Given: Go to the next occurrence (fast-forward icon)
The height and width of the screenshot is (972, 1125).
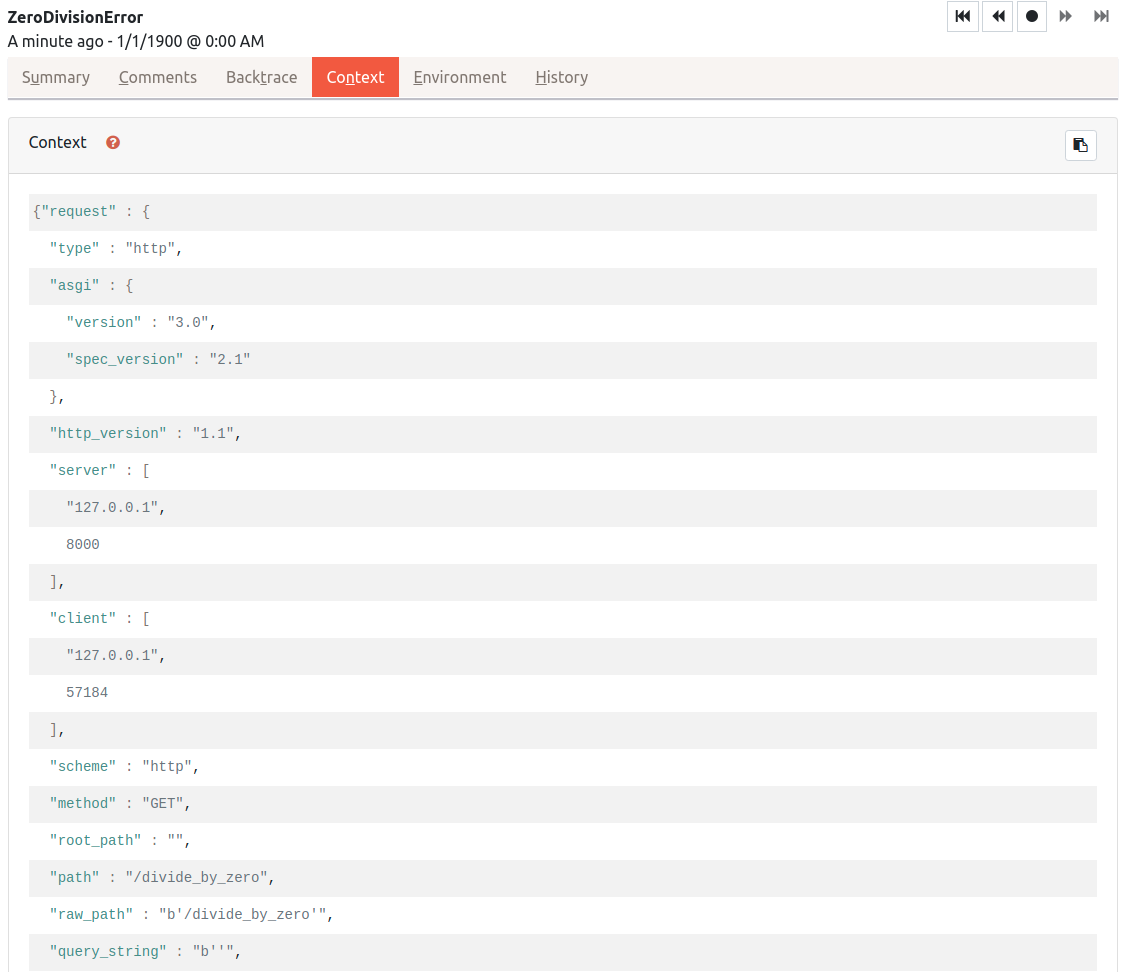Looking at the screenshot, I should point(1066,17).
